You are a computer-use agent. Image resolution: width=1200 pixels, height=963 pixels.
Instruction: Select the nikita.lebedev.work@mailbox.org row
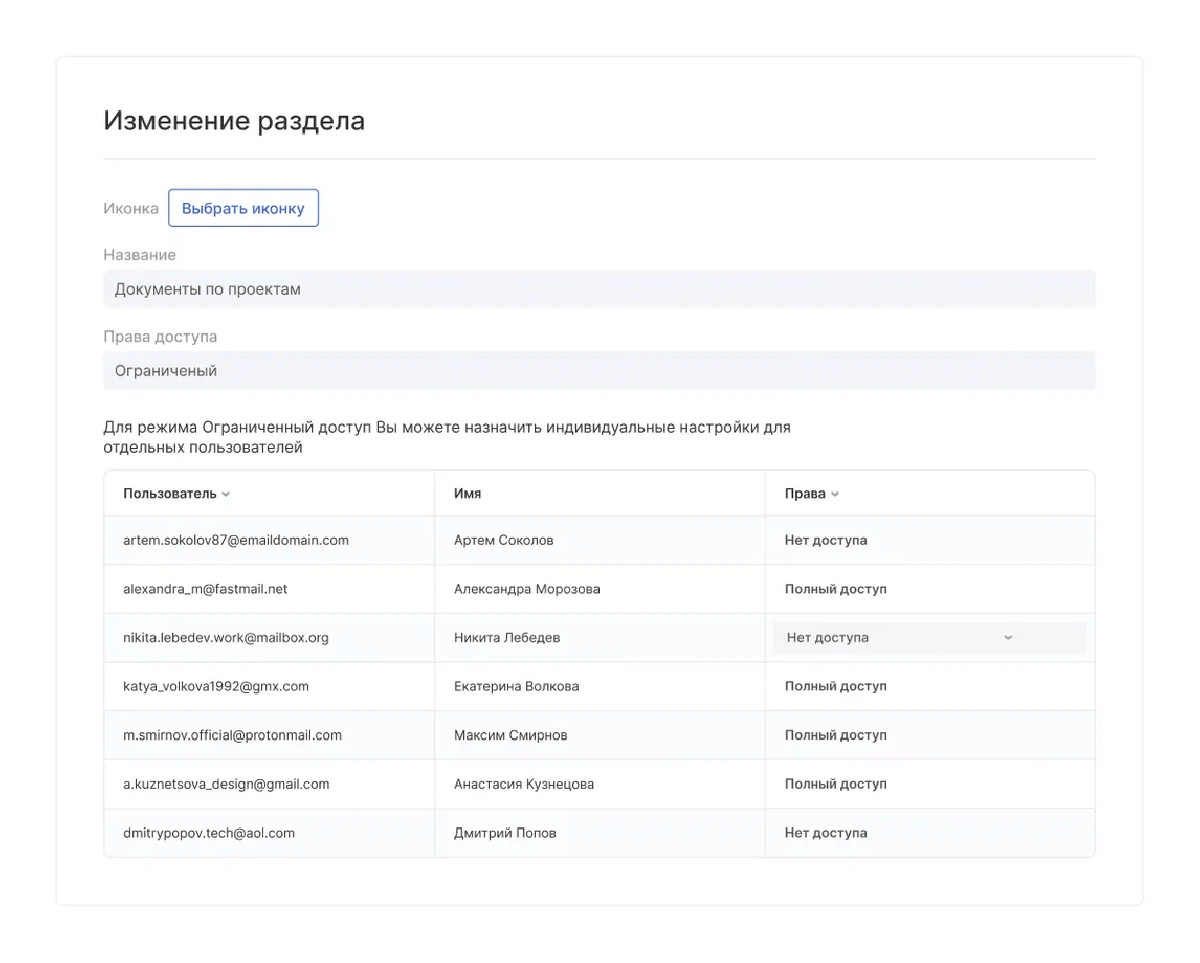(226, 637)
